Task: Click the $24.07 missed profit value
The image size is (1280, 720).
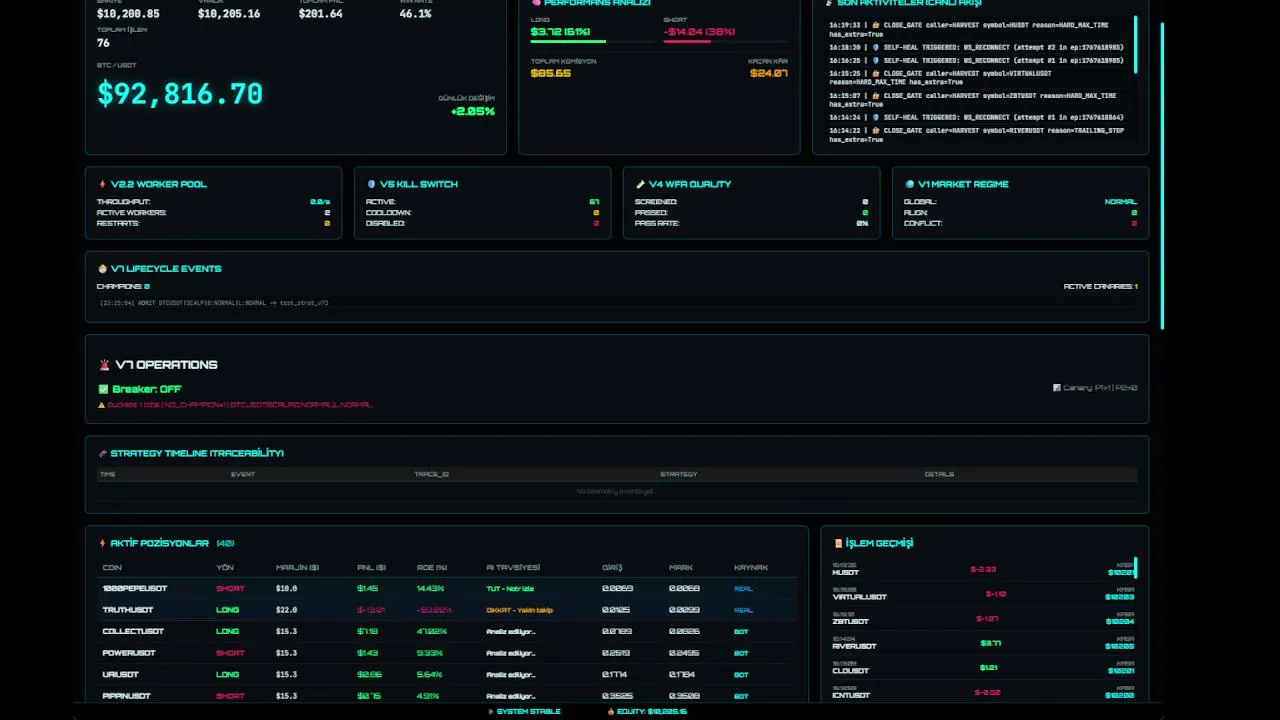Action: click(769, 73)
